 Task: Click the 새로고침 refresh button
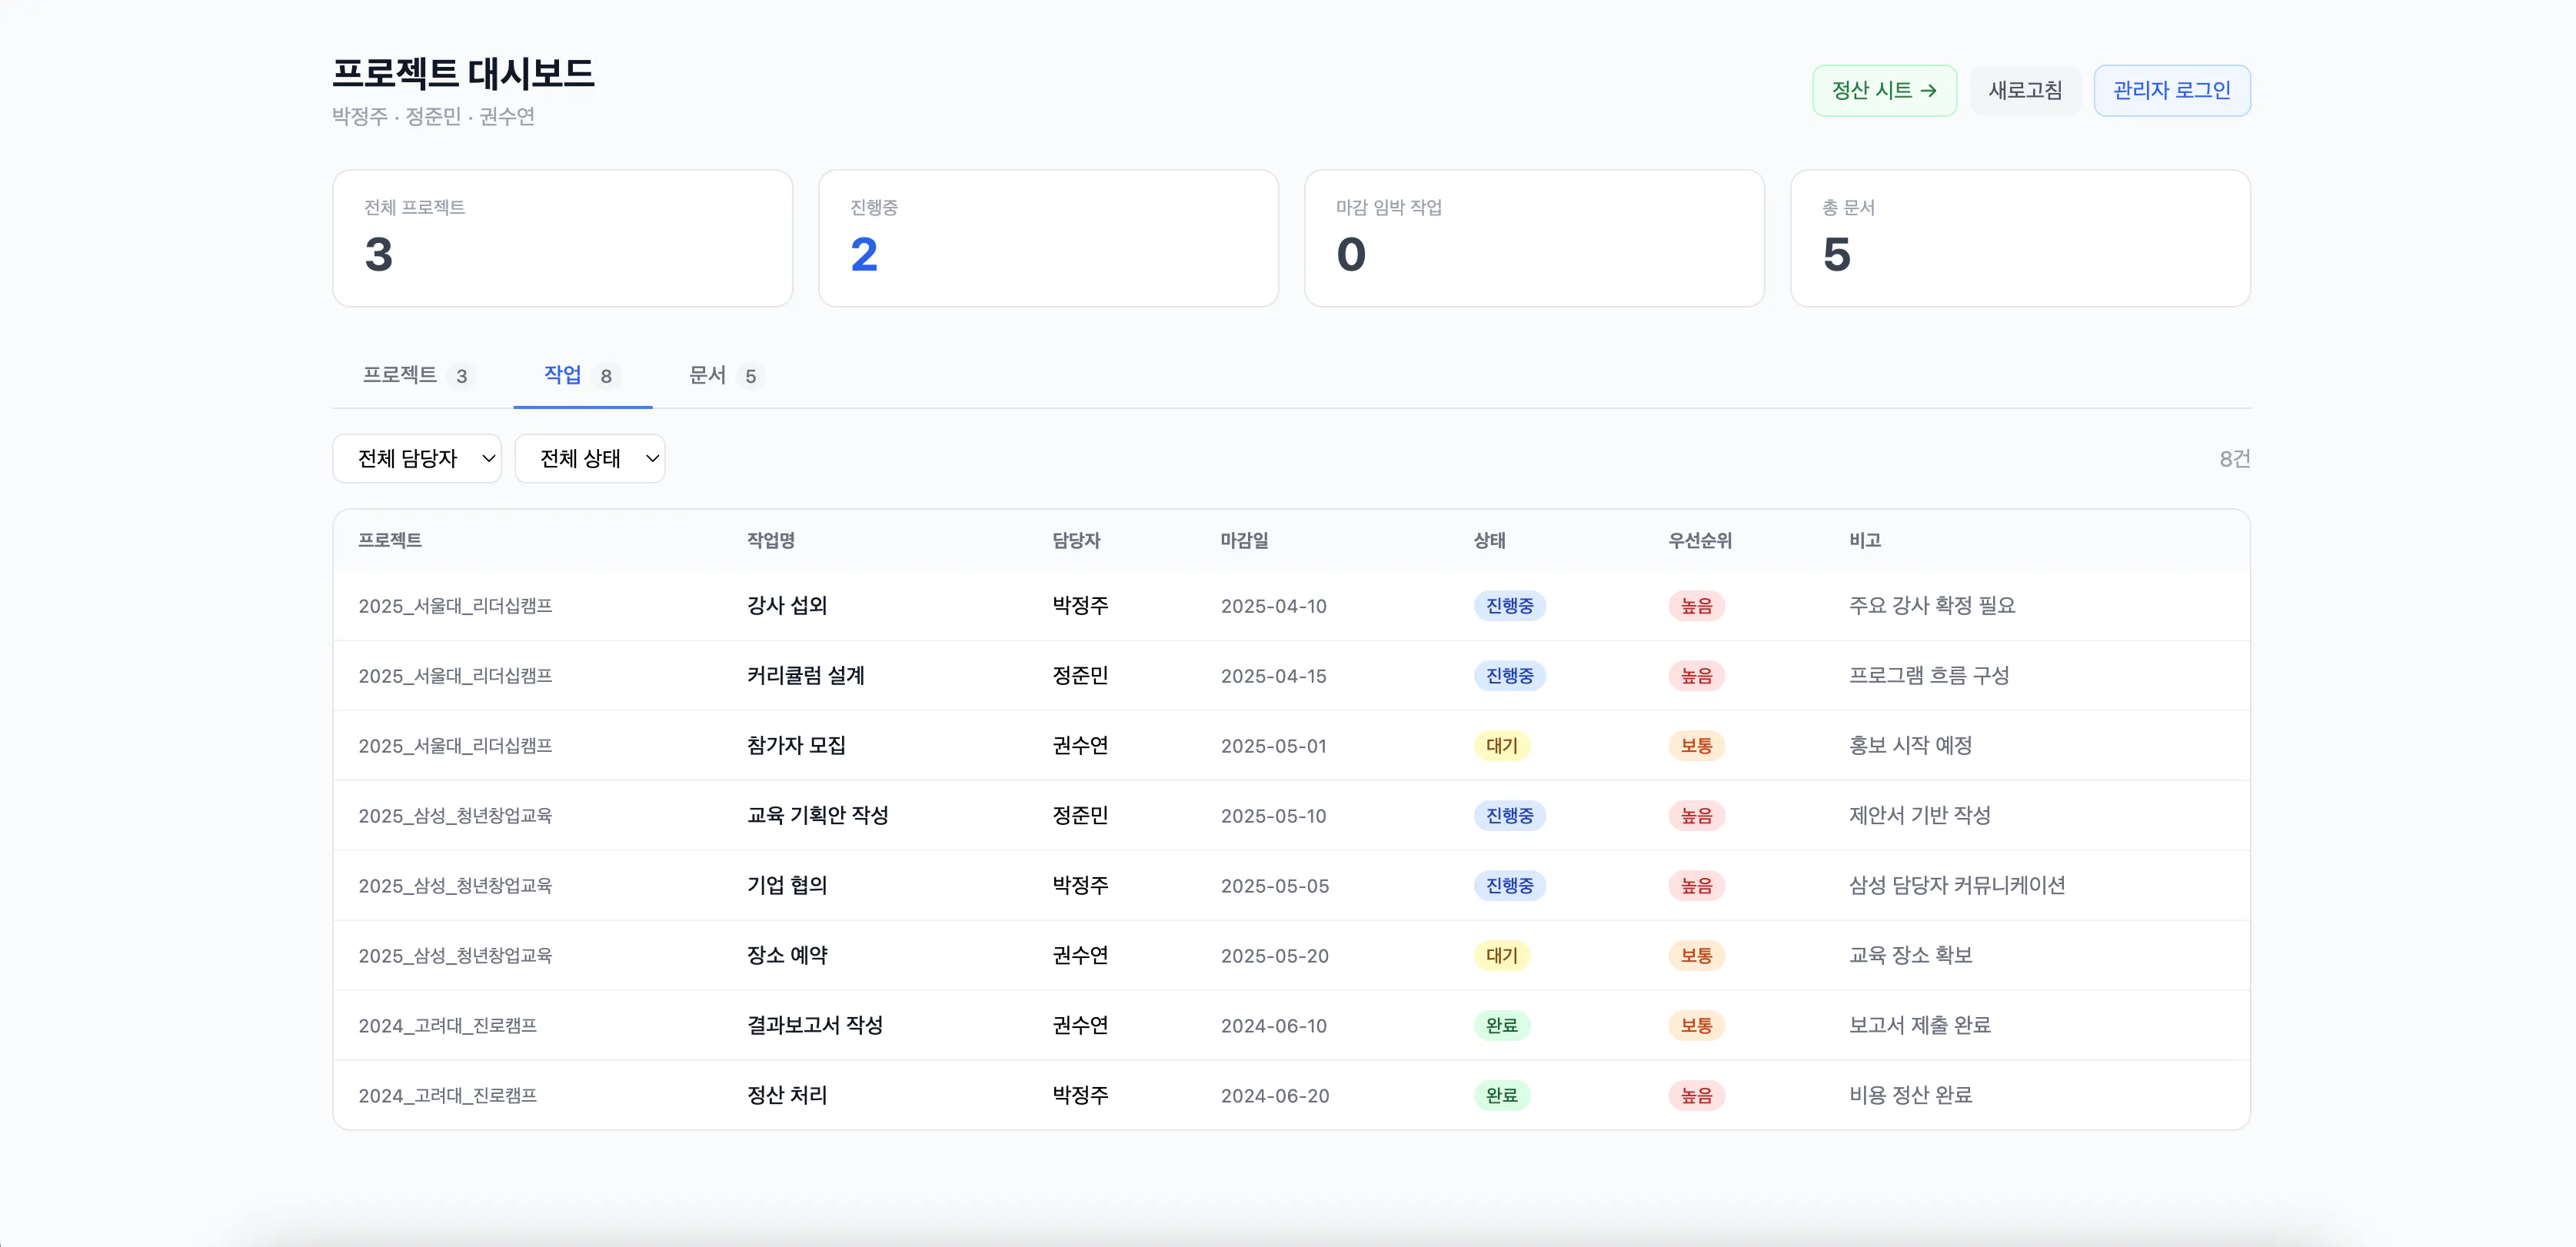tap(2025, 91)
